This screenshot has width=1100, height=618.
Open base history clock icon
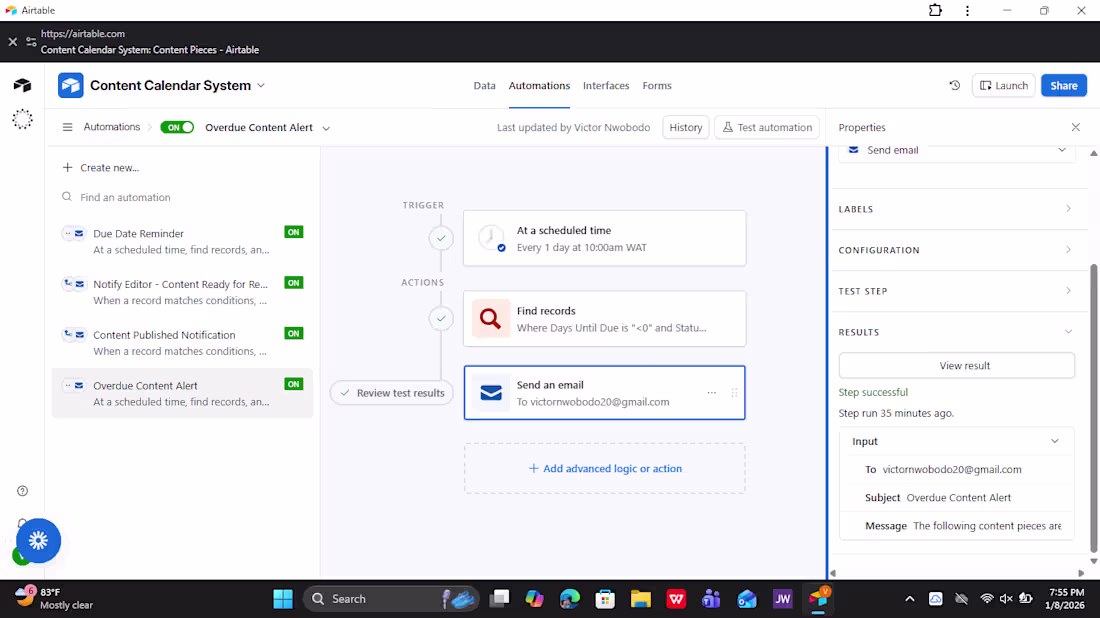(955, 86)
